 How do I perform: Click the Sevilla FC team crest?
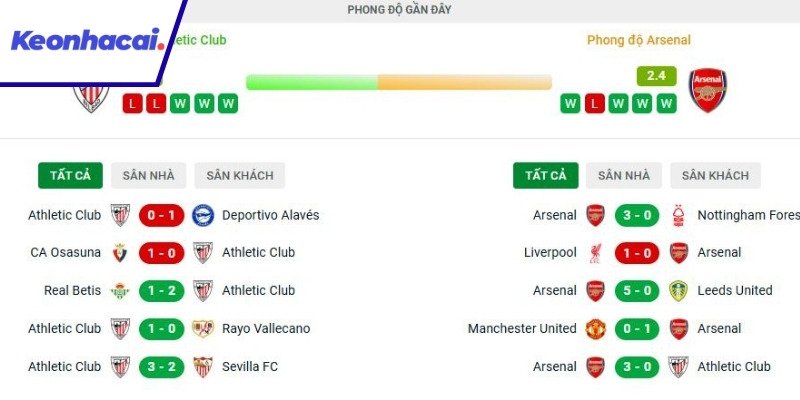[203, 367]
